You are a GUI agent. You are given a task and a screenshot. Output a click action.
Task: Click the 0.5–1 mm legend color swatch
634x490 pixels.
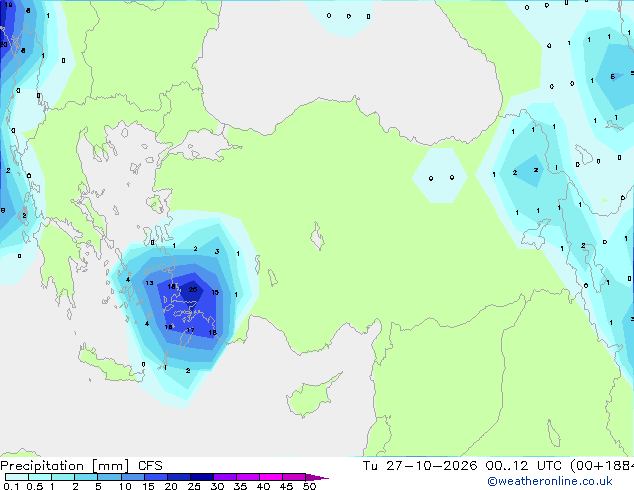pos(40,477)
